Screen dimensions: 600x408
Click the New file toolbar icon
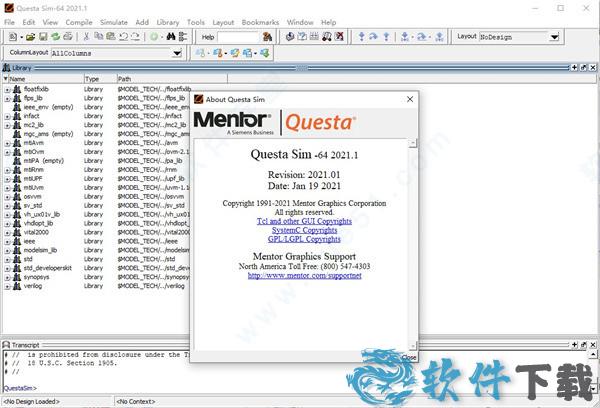(x=13, y=37)
